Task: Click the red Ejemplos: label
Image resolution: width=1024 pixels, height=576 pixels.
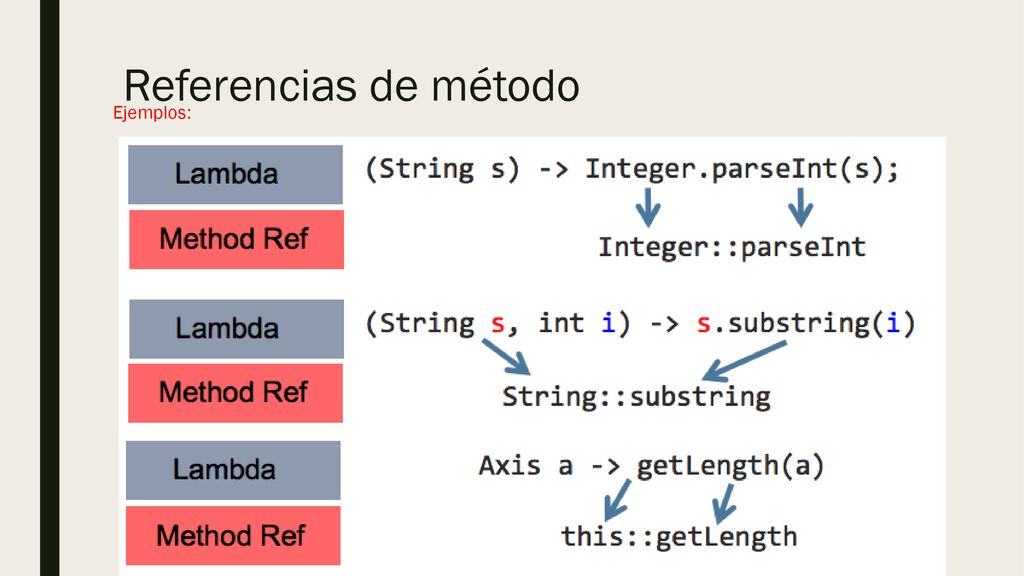Action: click(152, 113)
